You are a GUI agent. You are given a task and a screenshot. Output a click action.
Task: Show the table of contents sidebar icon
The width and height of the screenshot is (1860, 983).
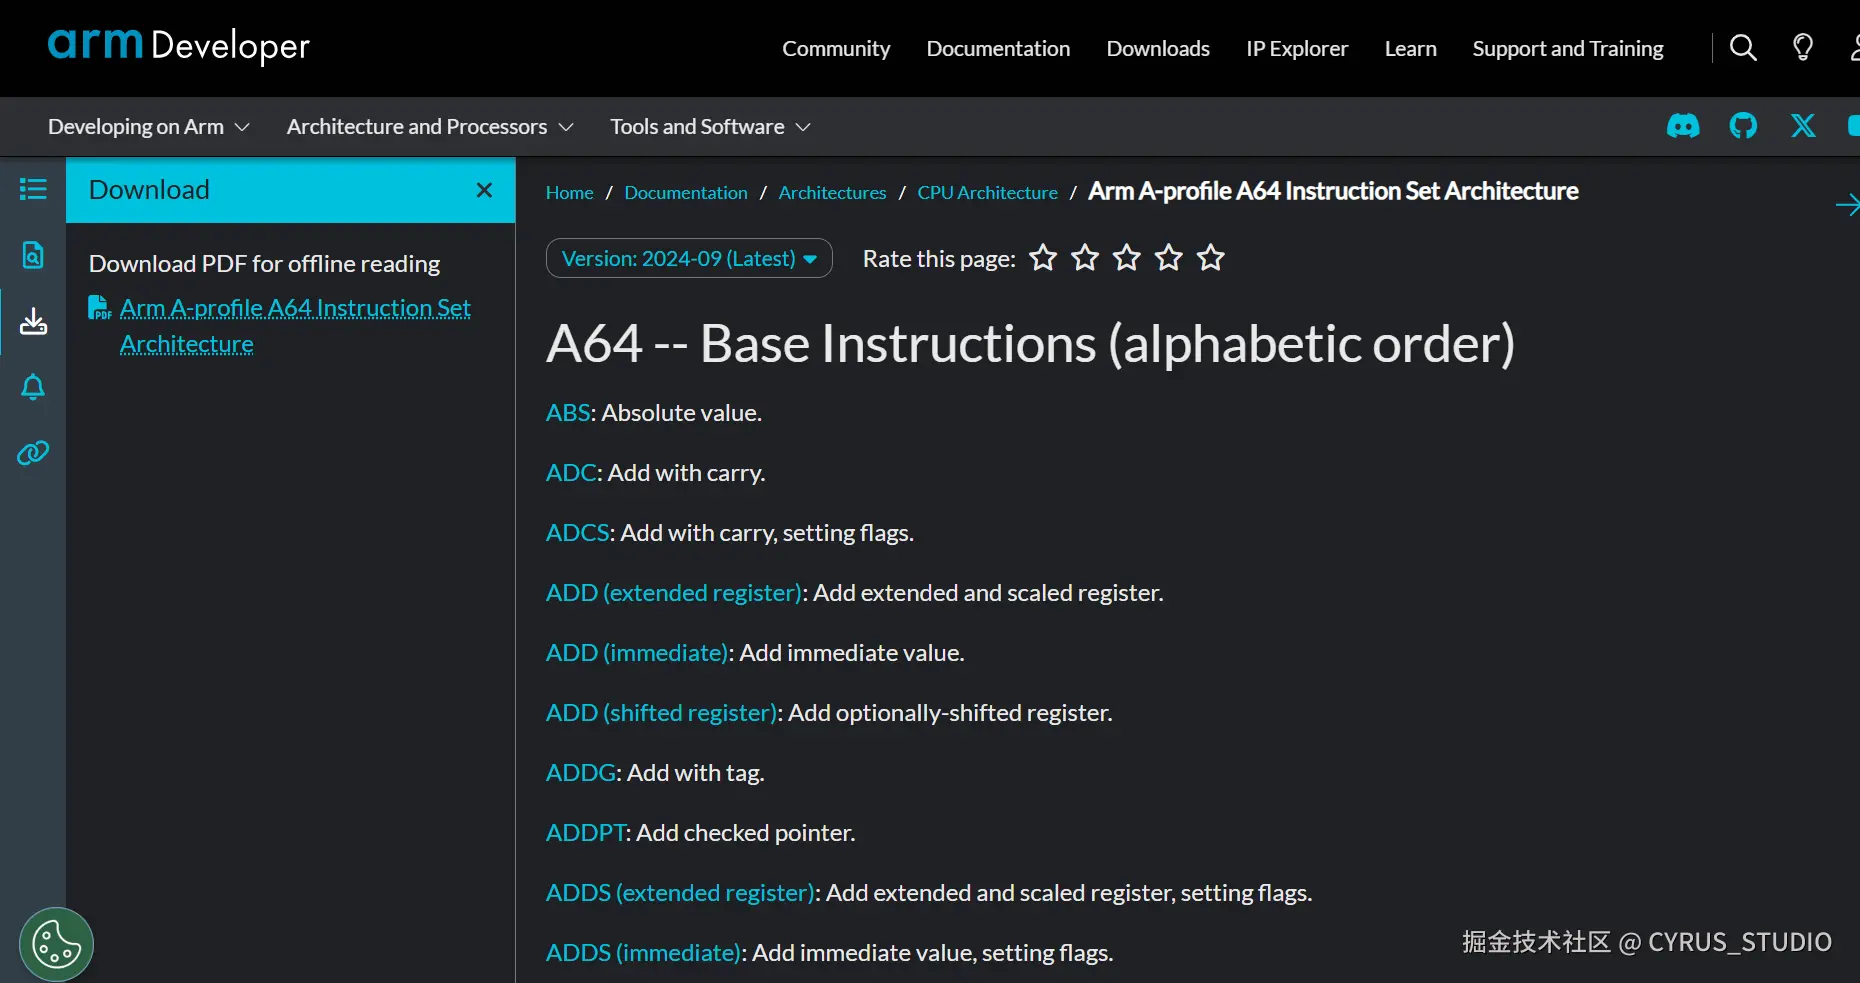(33, 189)
